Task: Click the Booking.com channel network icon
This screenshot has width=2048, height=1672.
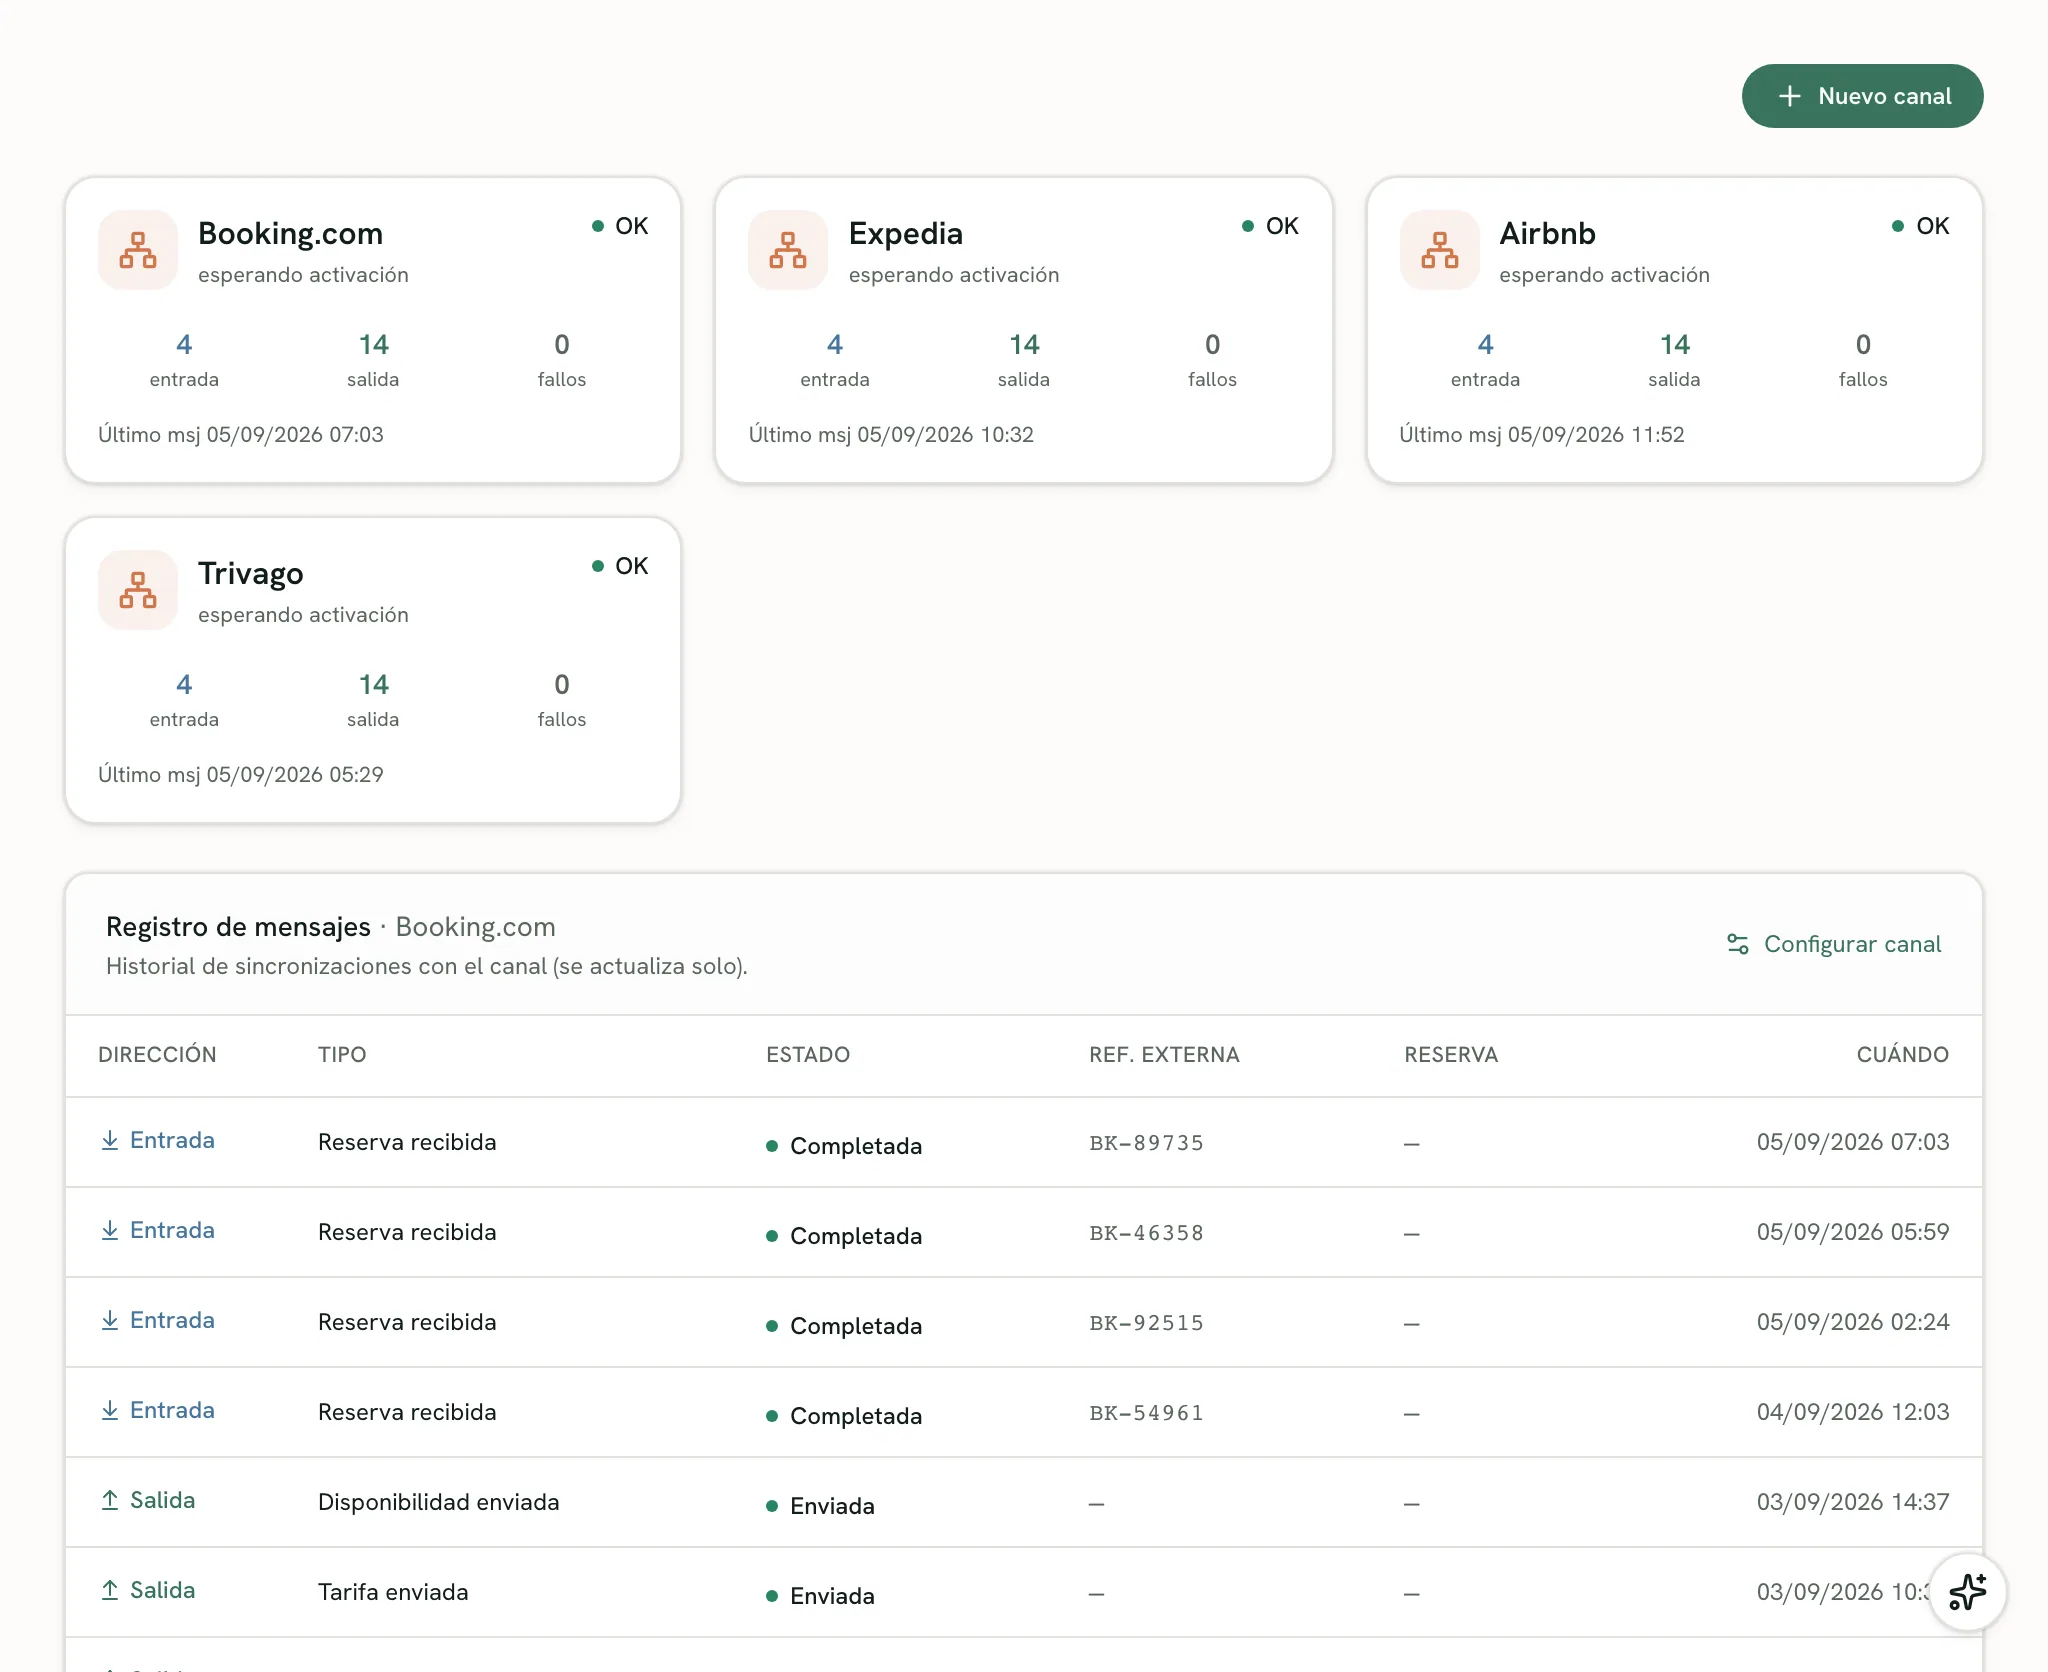Action: [x=138, y=250]
